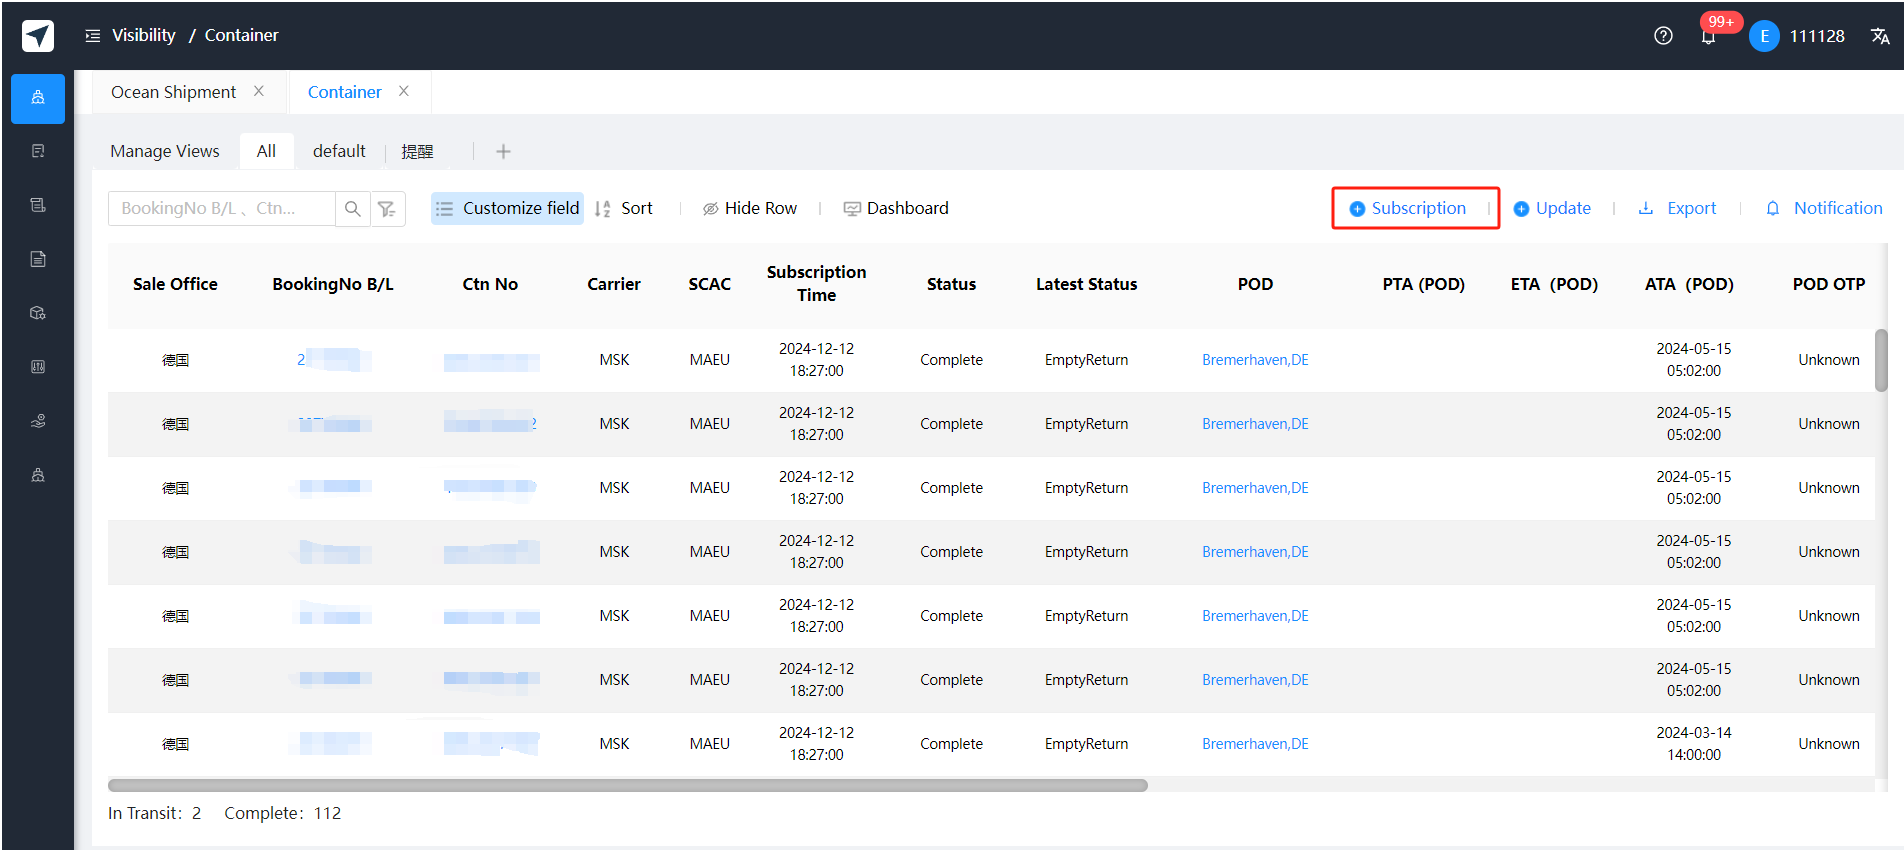1904x850 pixels.
Task: Open first row booking number link
Action: (x=333, y=360)
